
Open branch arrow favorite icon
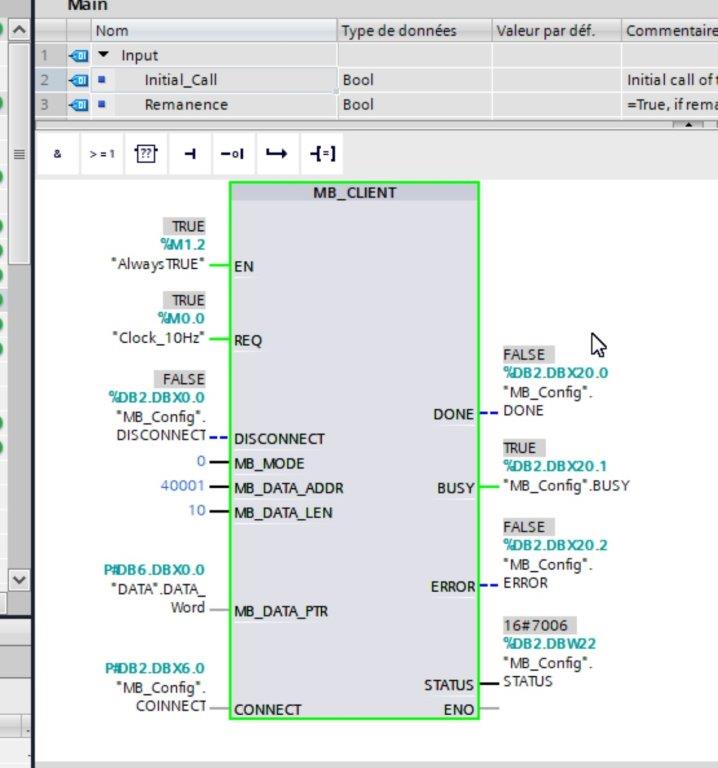tap(277, 154)
